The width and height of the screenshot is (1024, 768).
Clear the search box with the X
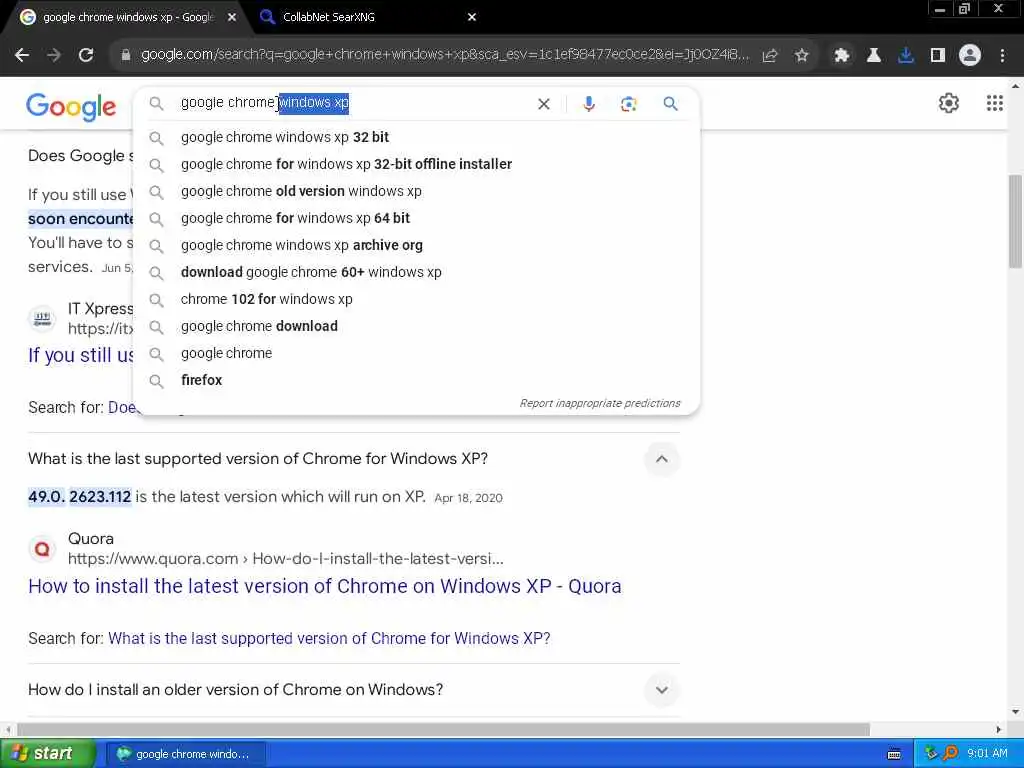[543, 104]
